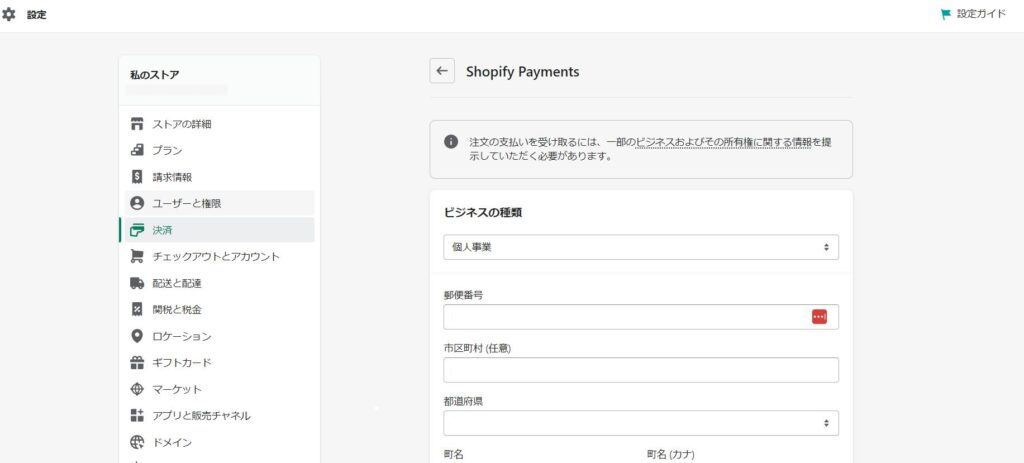Click the プラン icon in the sidebar
The height and width of the screenshot is (463, 1024).
pyautogui.click(x=136, y=150)
